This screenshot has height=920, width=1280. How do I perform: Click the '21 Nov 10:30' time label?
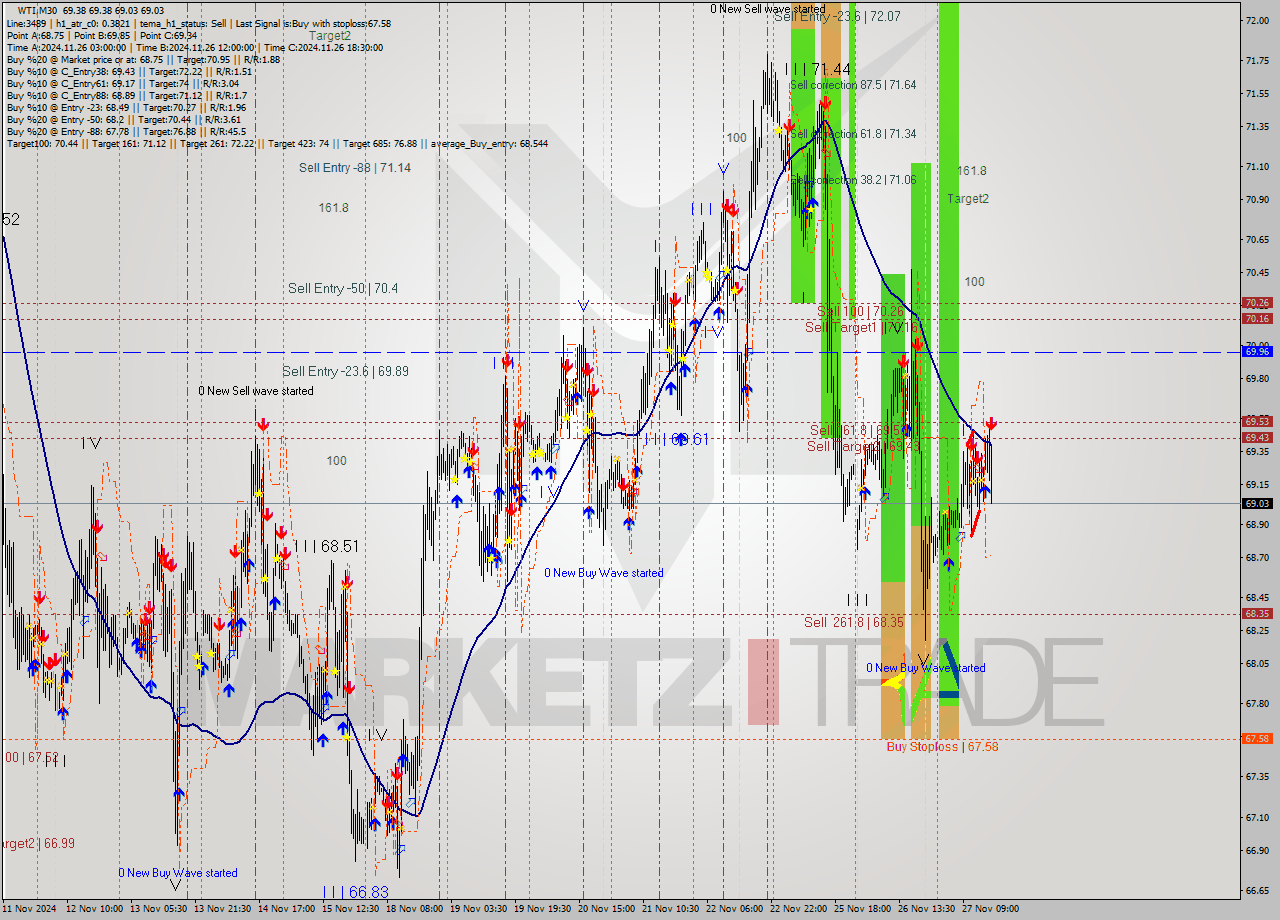coord(673,909)
